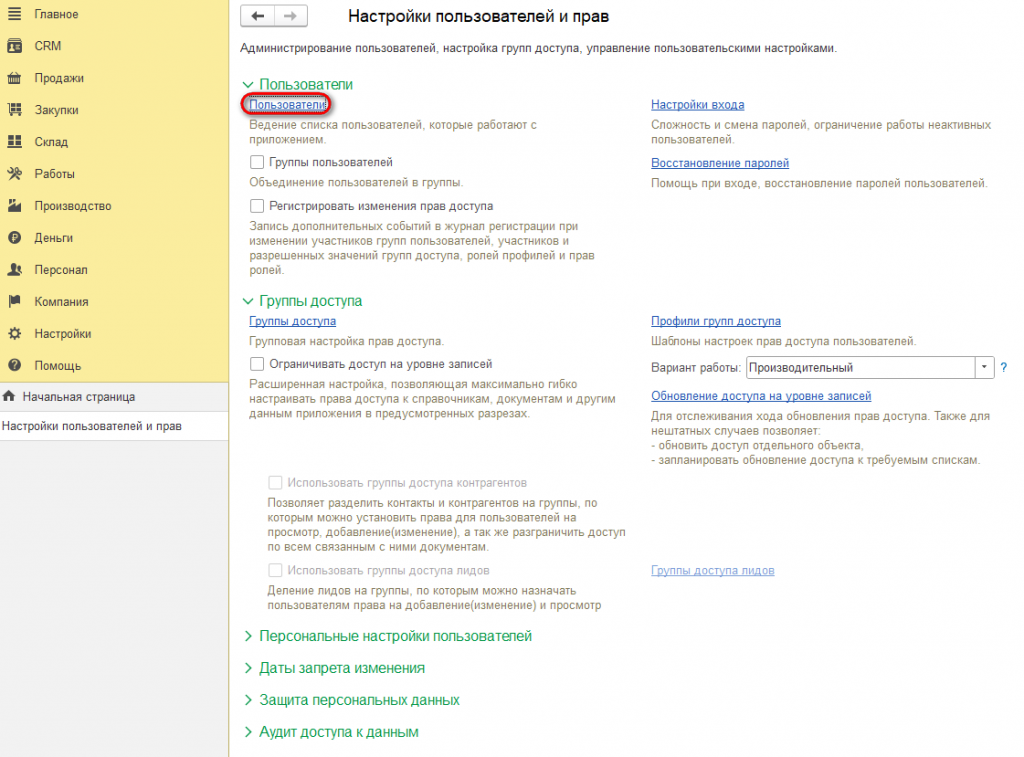
Task: Open CRM section icon
Action: (x=14, y=46)
